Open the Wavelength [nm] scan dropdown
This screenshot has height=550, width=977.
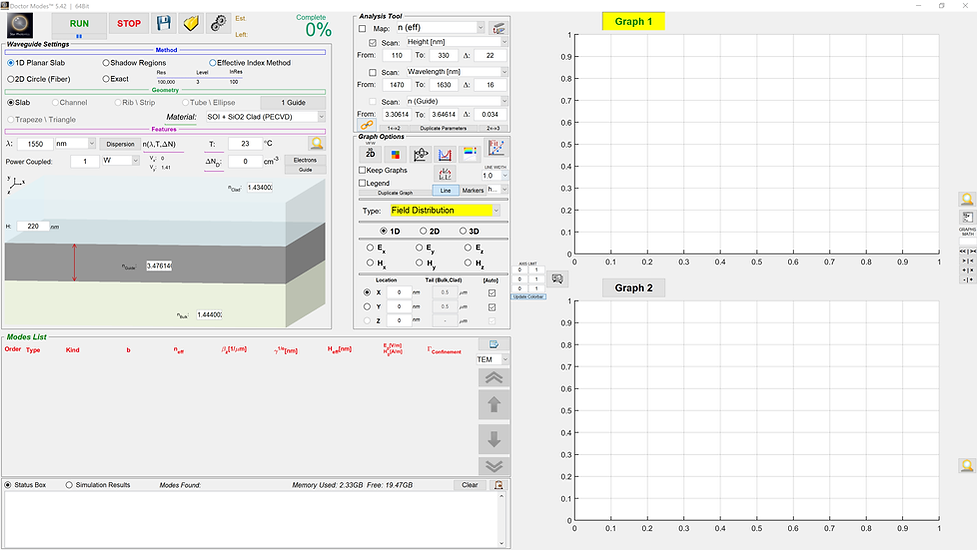(x=456, y=72)
